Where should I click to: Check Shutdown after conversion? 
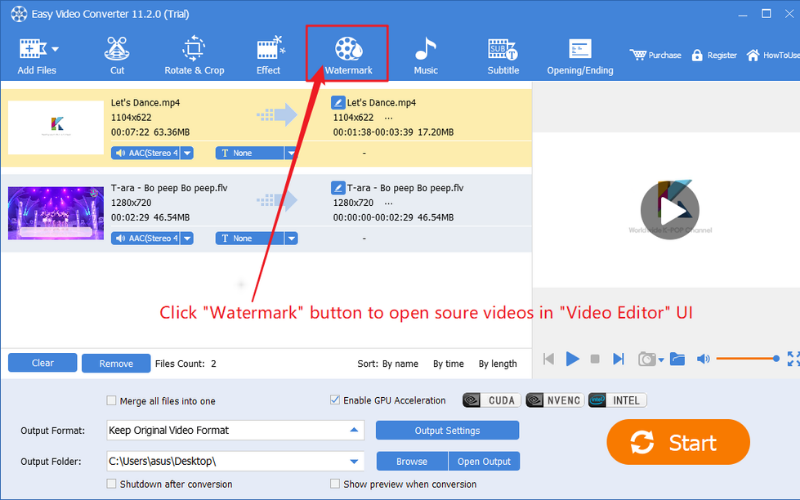coord(111,484)
